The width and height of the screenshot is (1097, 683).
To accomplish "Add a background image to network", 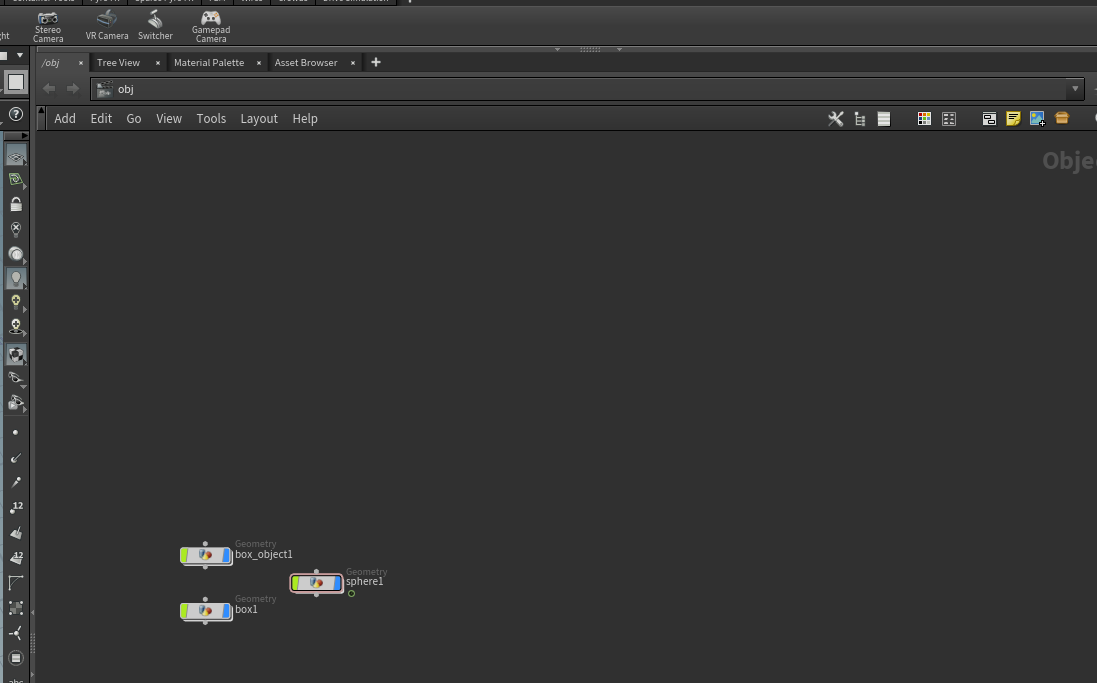I will click(1038, 119).
